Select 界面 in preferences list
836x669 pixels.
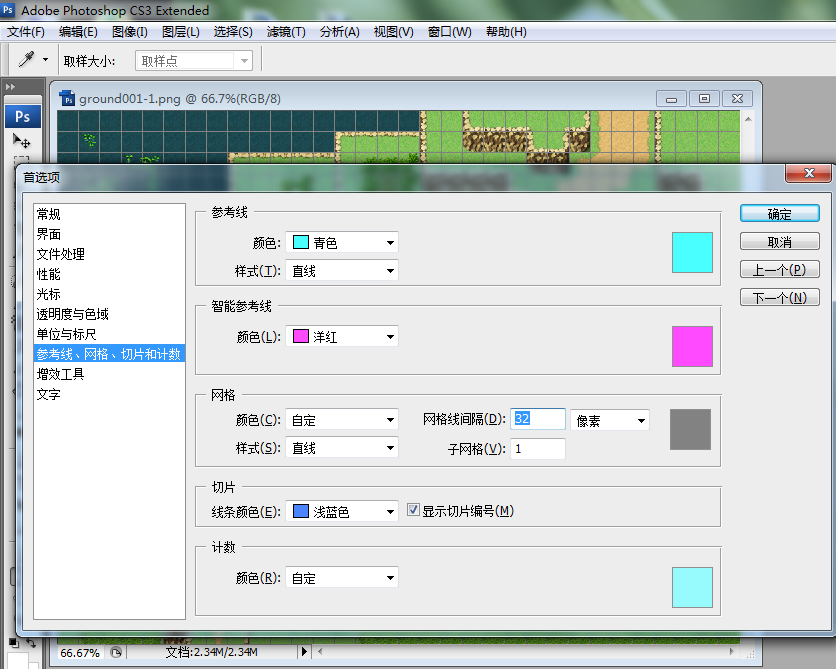(109, 234)
